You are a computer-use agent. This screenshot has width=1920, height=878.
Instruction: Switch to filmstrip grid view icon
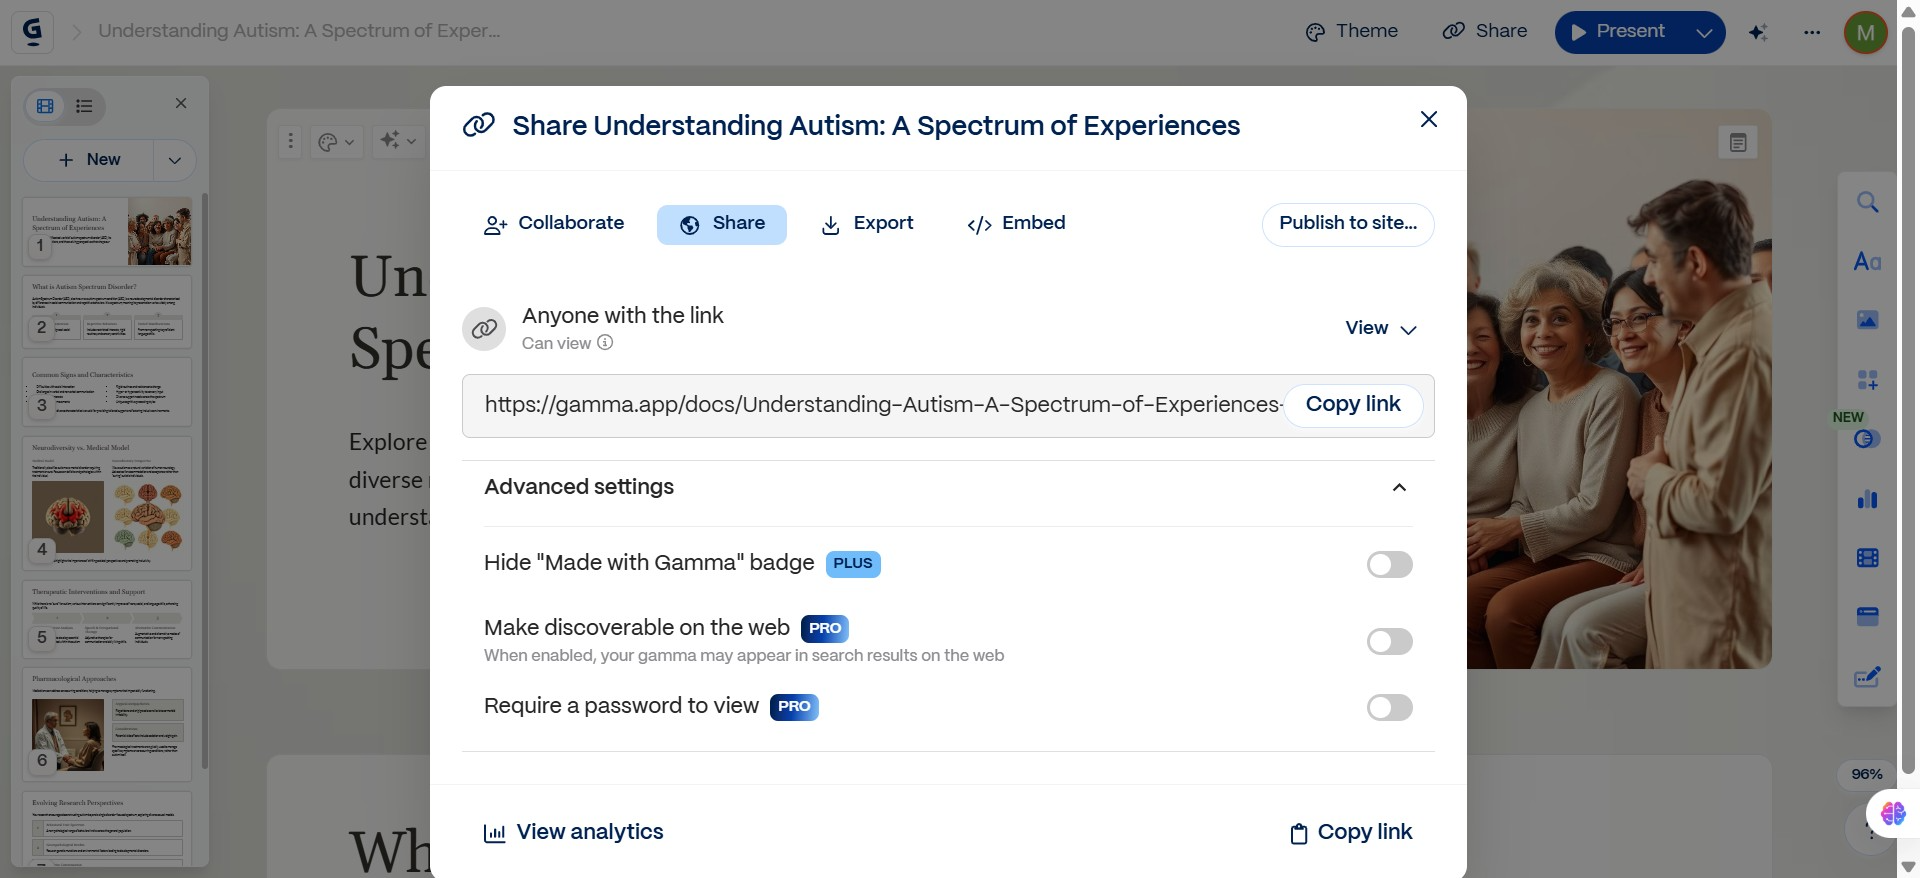pyautogui.click(x=45, y=106)
